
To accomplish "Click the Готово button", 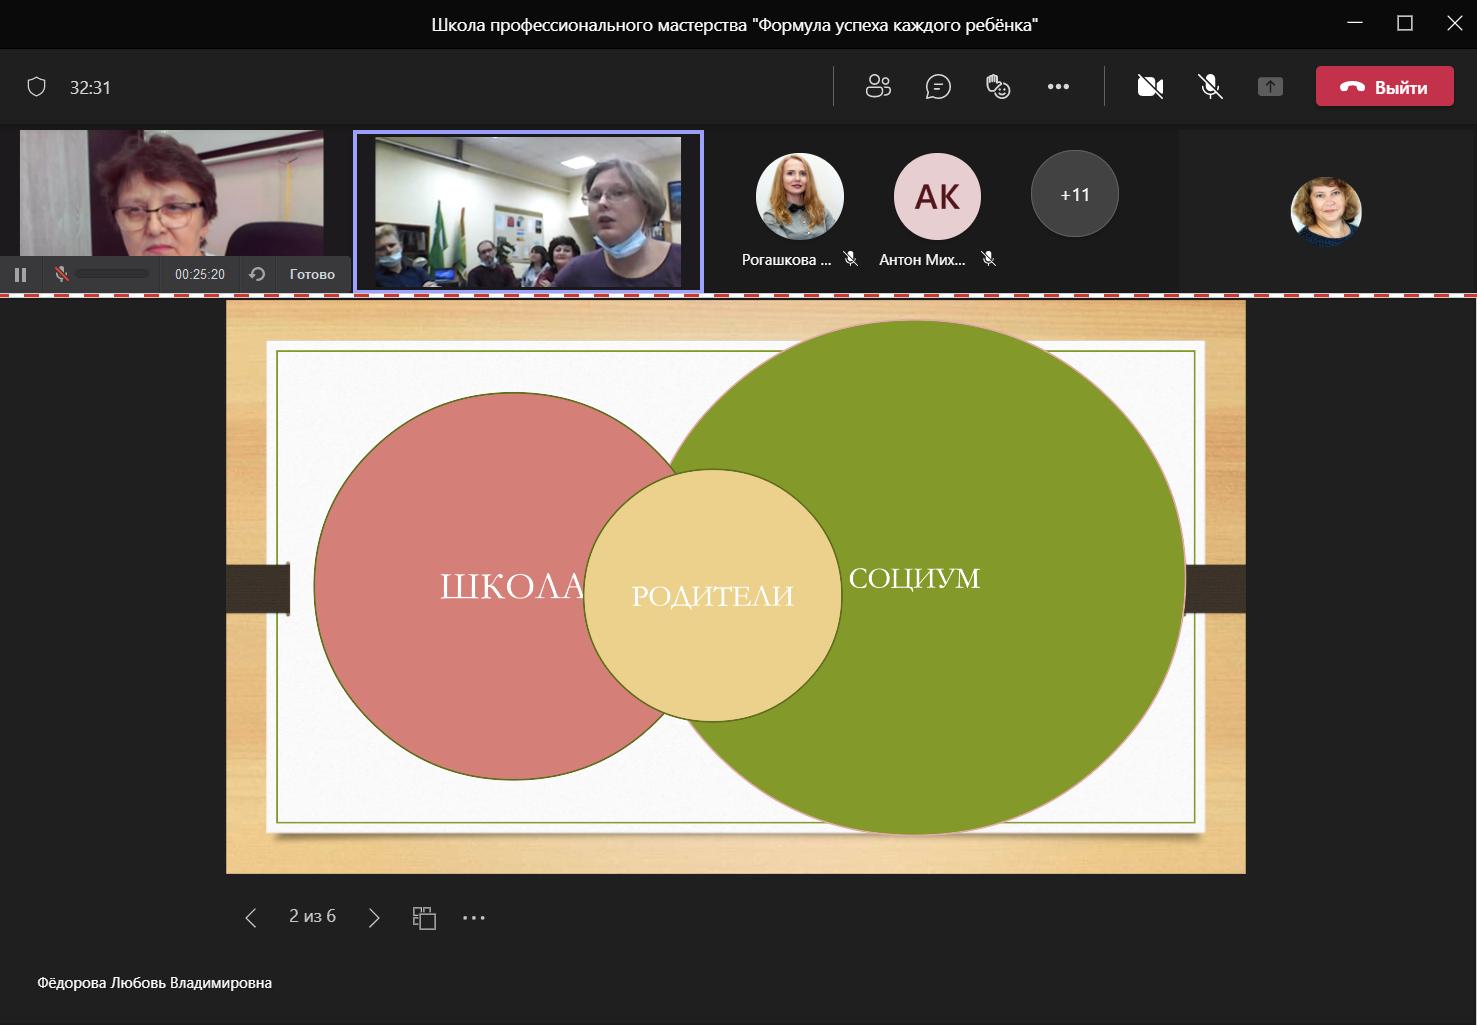I will click(x=312, y=274).
